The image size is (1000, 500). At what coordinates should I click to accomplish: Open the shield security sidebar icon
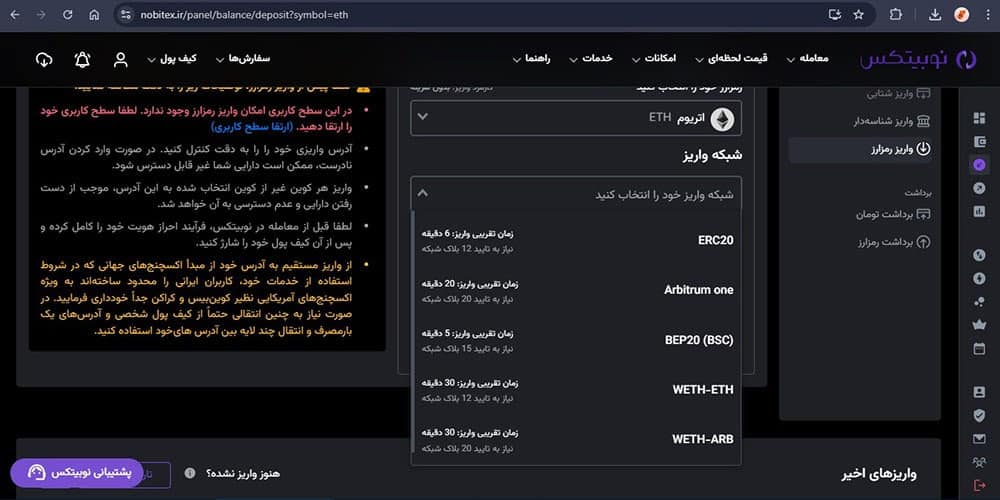979,415
